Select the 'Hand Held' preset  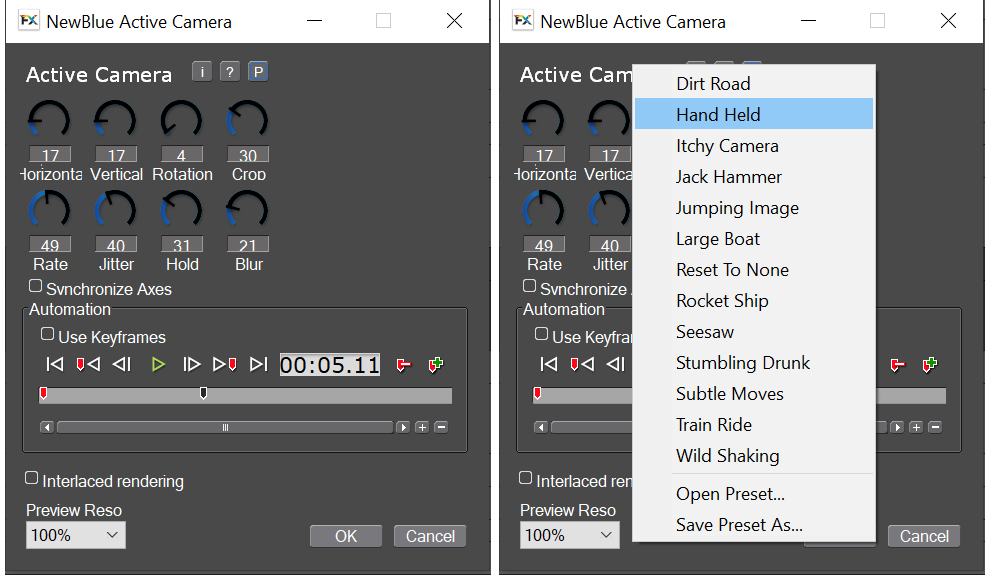pos(718,115)
